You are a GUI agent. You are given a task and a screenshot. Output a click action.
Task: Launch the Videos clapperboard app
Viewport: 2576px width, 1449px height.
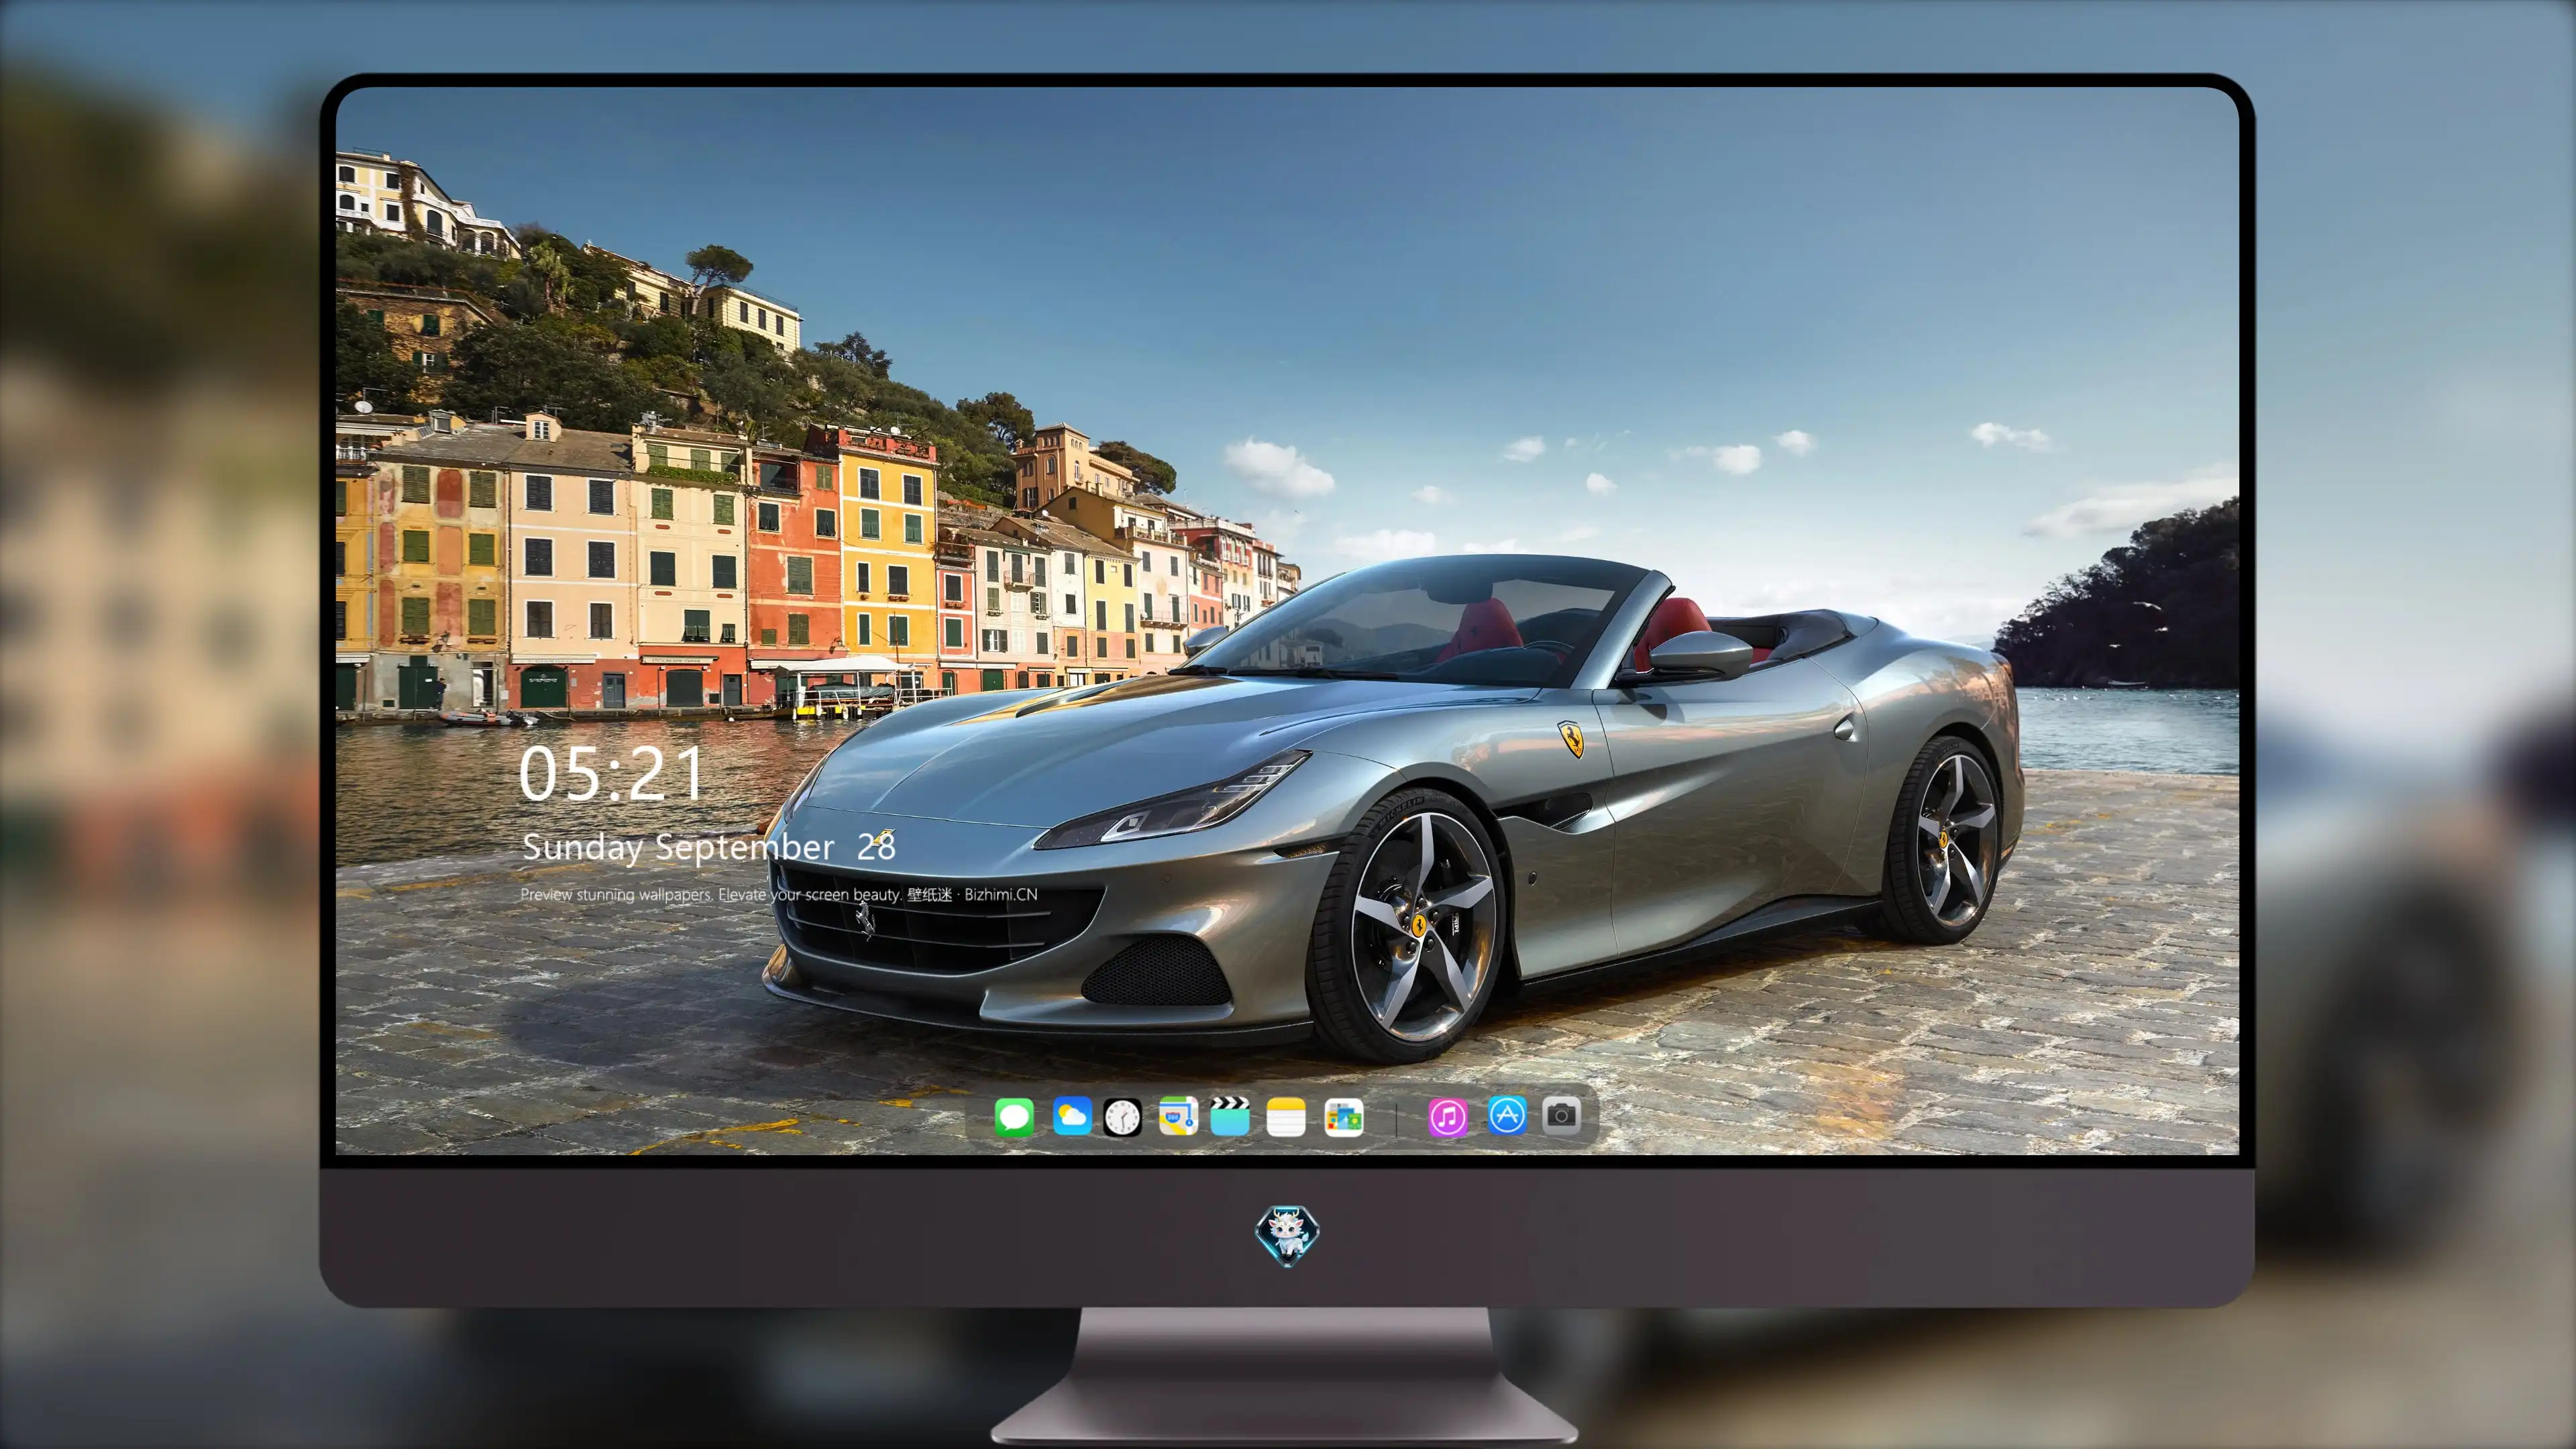[x=1230, y=1116]
